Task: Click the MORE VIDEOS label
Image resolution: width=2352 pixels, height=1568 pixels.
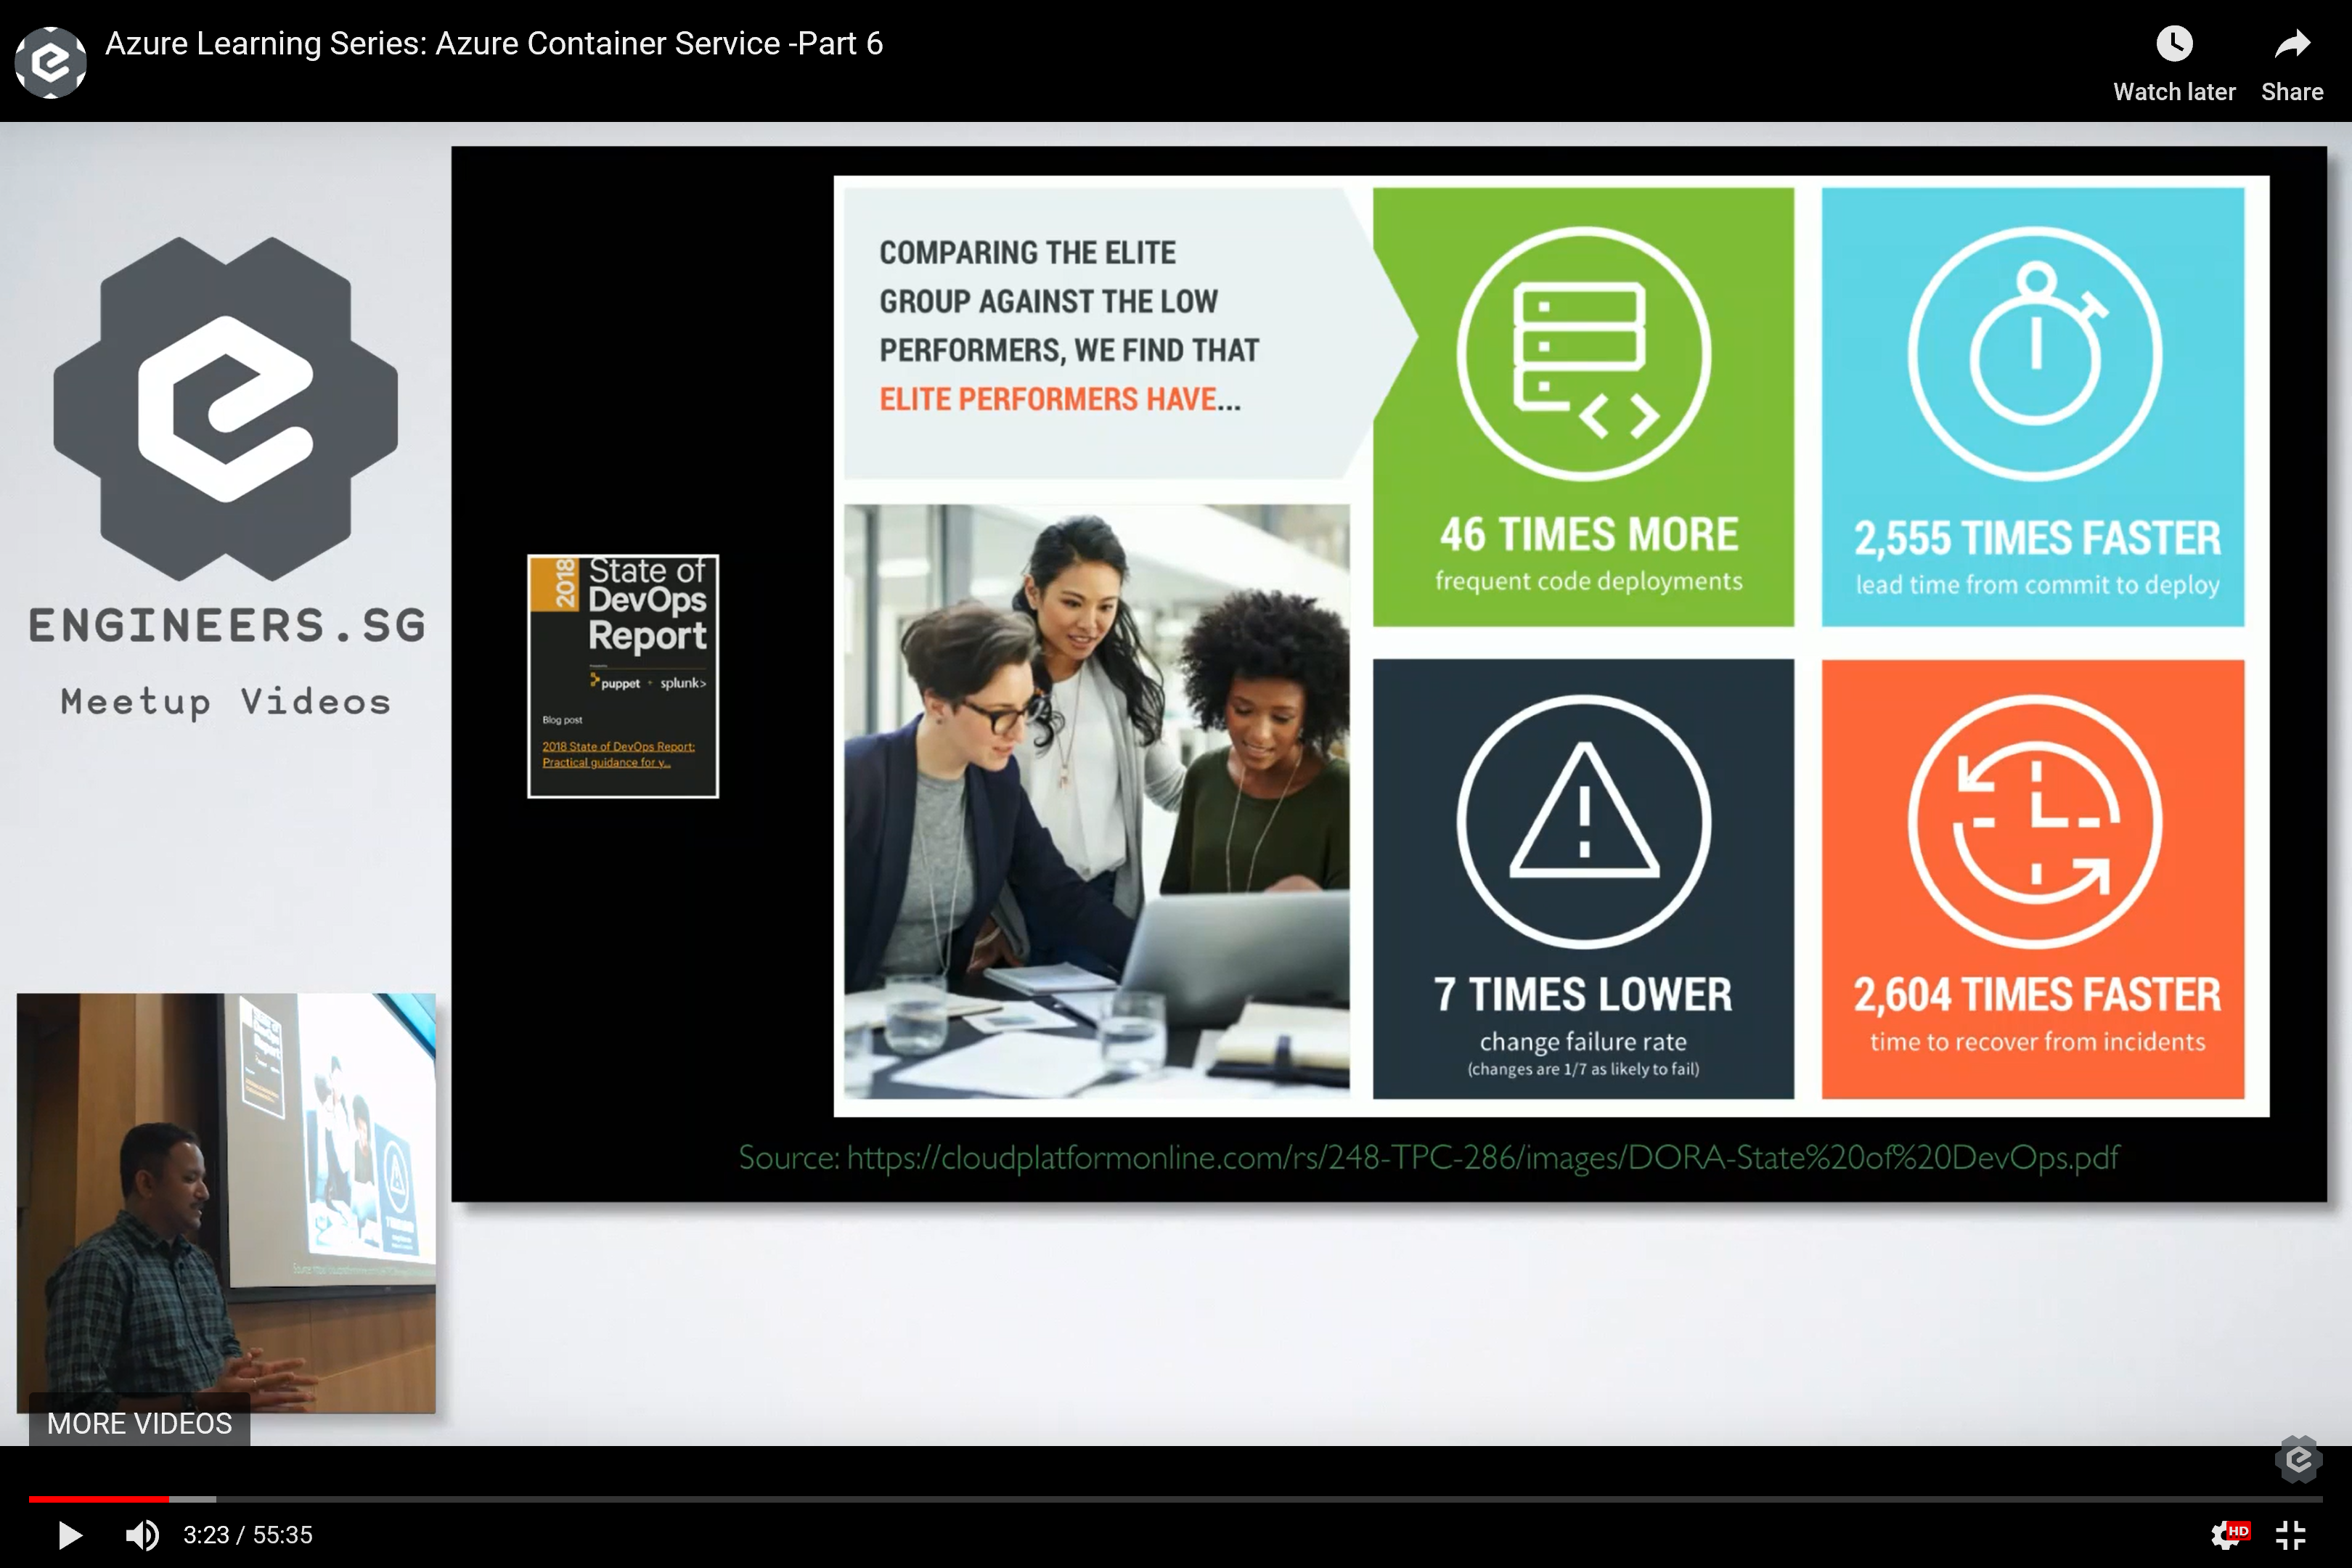Action: 136,1424
